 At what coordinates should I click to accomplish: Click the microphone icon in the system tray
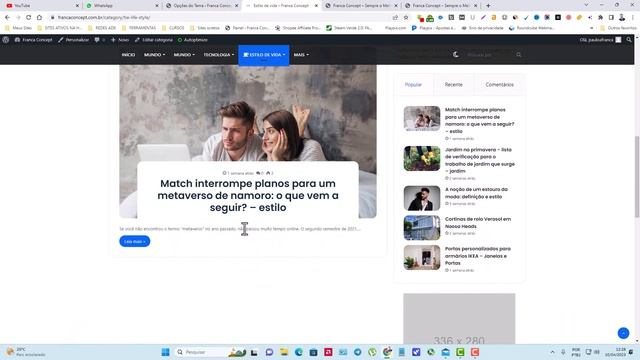point(563,352)
